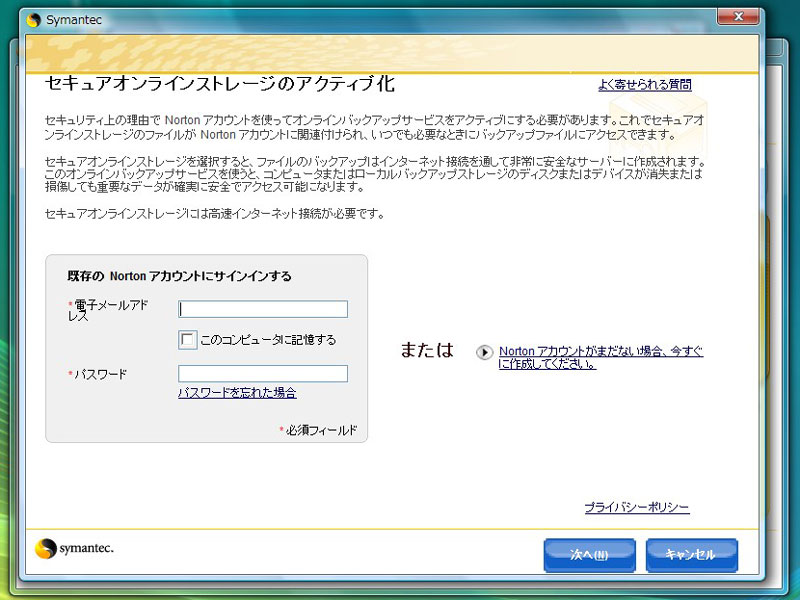800x600 pixels.
Task: Click the パスワード field label
Action: click(x=100, y=375)
